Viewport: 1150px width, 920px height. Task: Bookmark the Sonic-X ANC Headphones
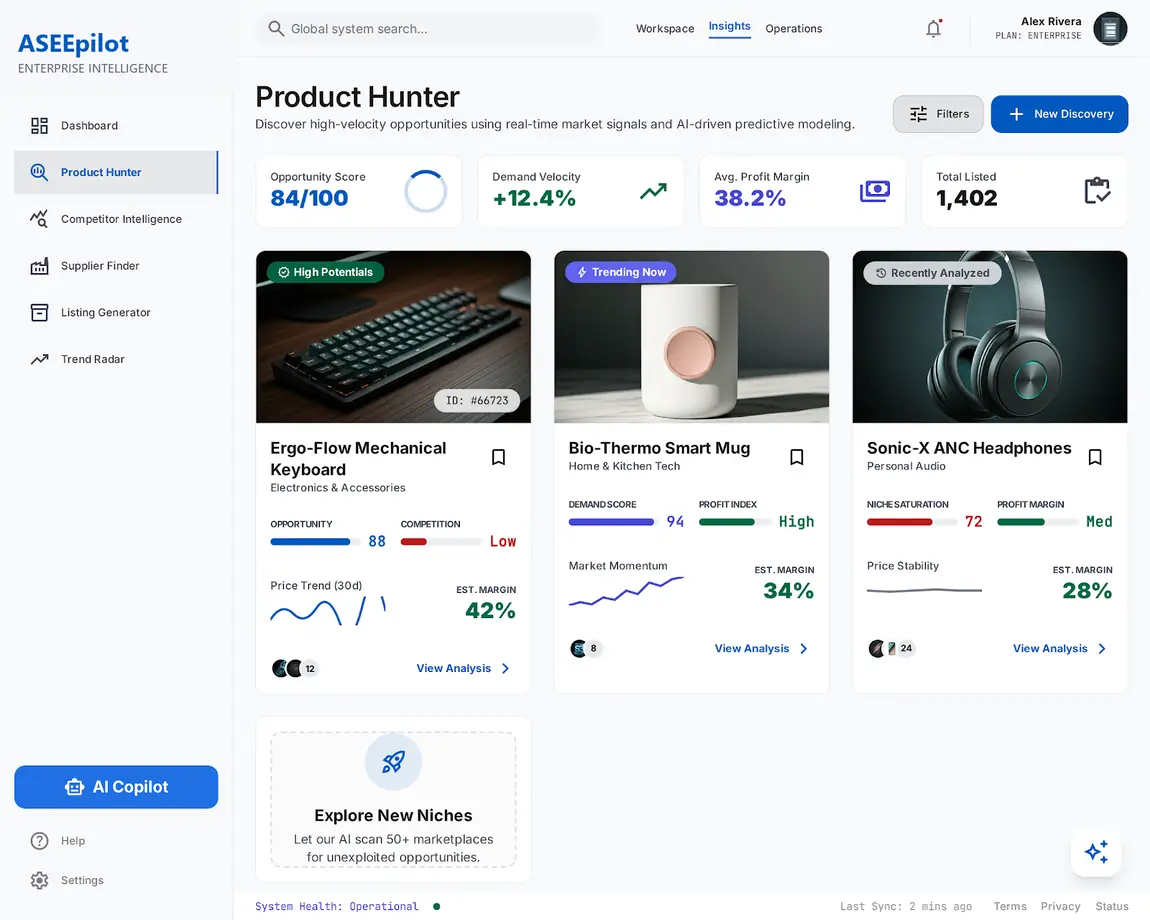coord(1095,457)
